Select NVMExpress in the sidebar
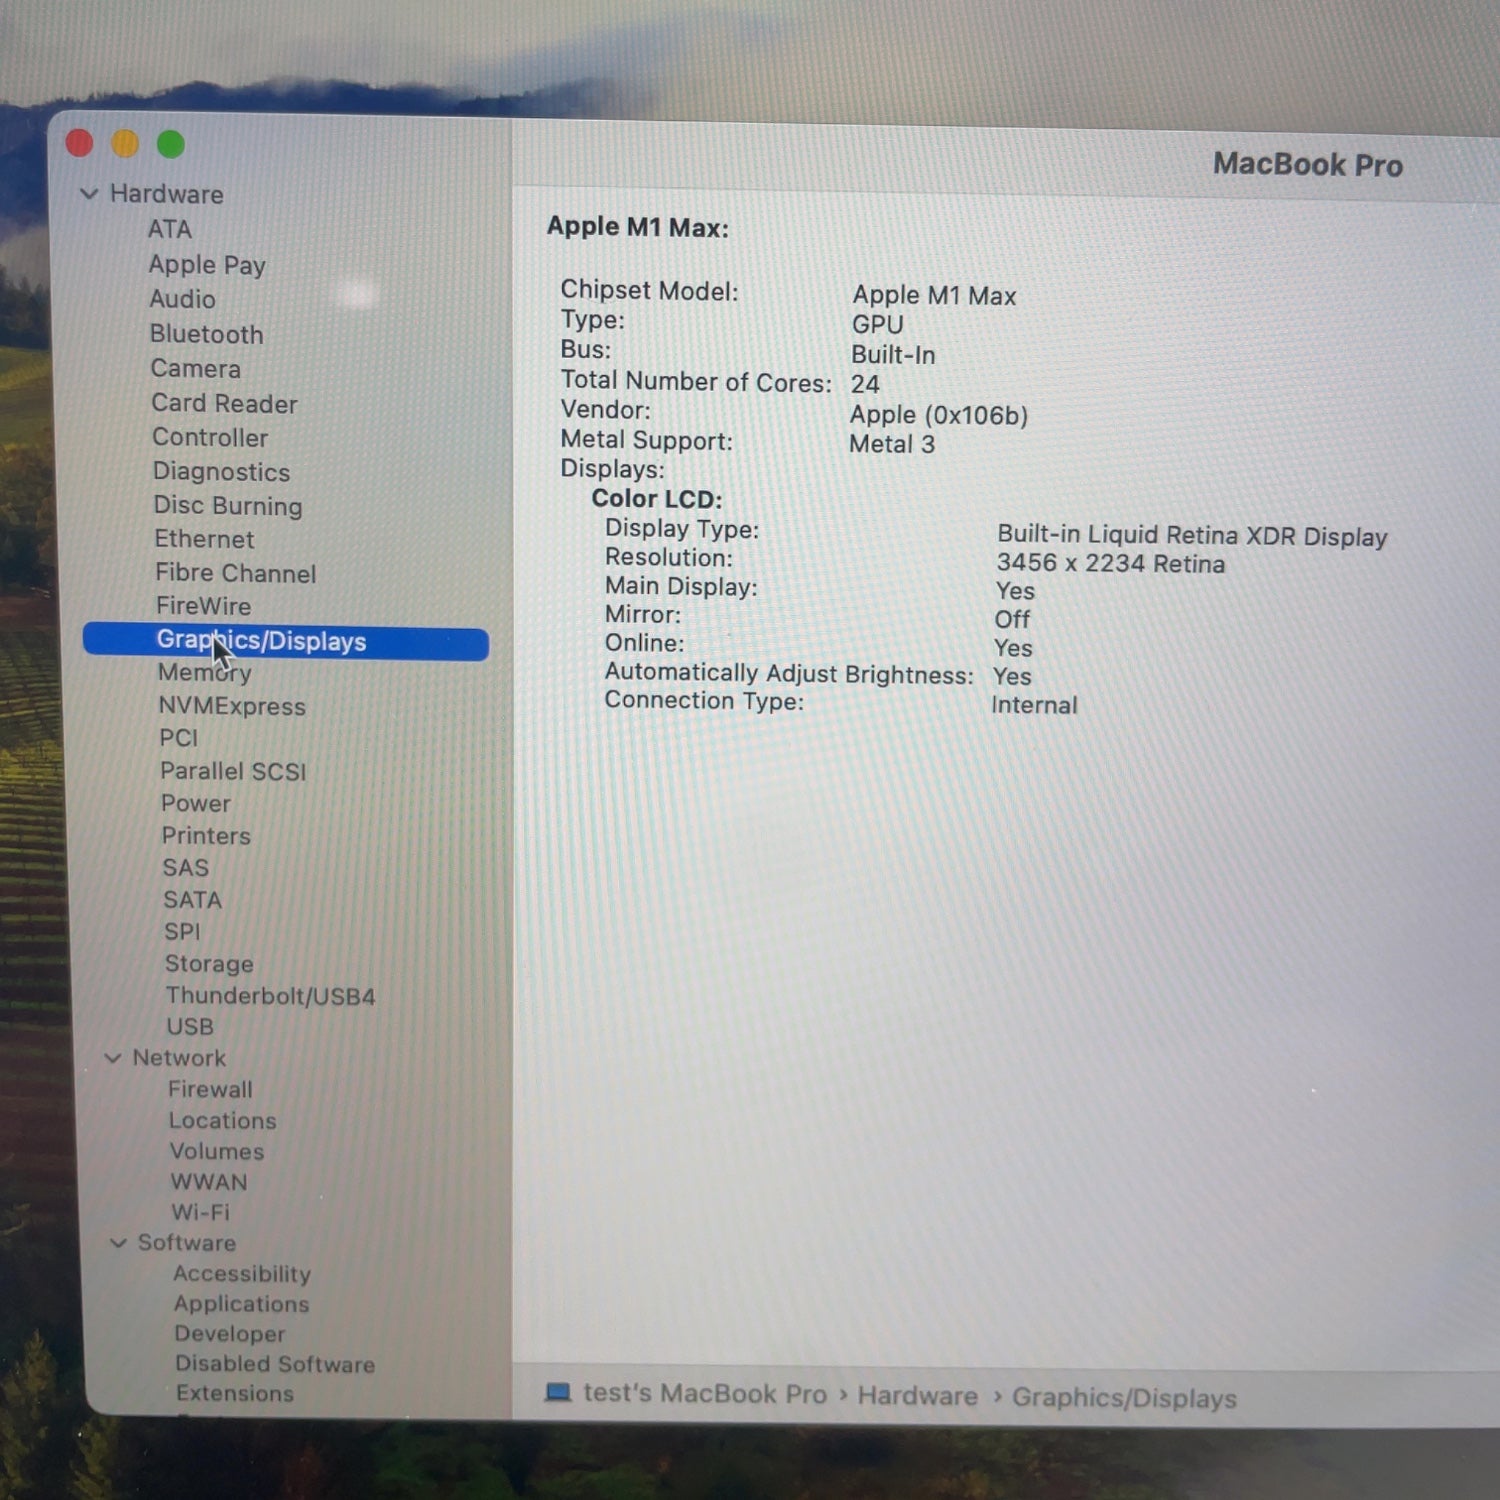Screen dimensions: 1500x1500 click(232, 706)
